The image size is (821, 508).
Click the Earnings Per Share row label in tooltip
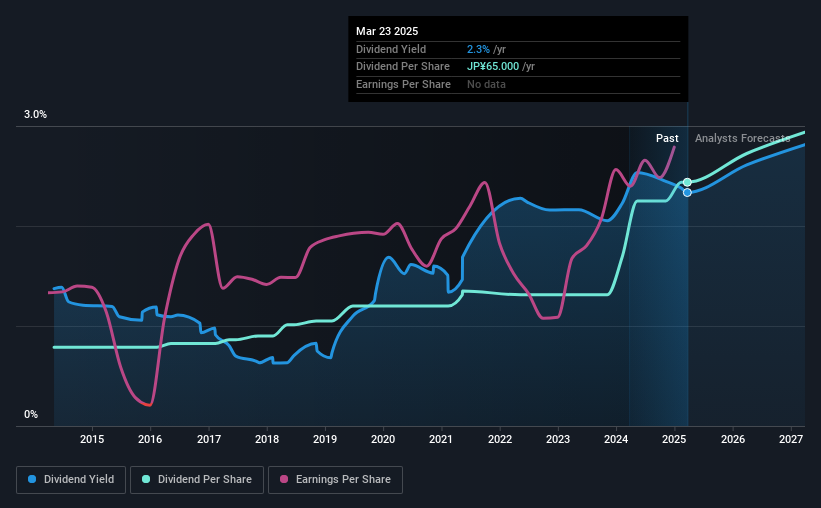pyautogui.click(x=403, y=84)
